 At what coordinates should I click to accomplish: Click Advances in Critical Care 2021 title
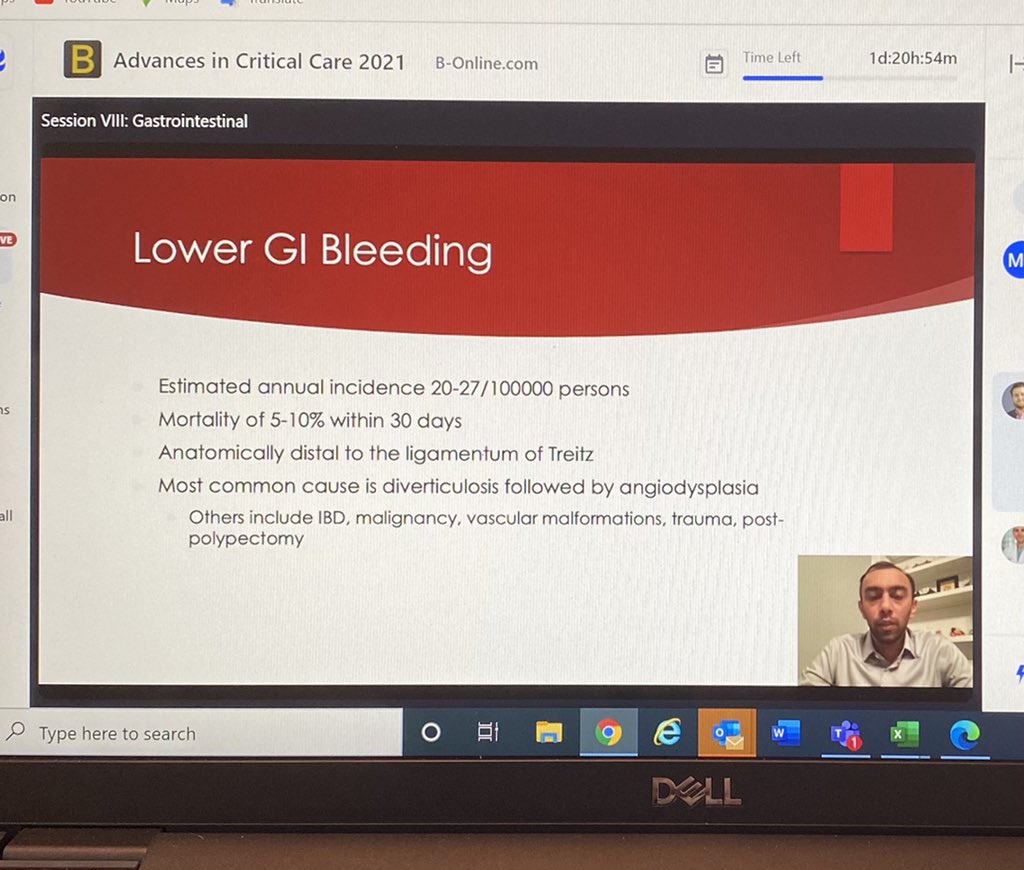click(259, 61)
